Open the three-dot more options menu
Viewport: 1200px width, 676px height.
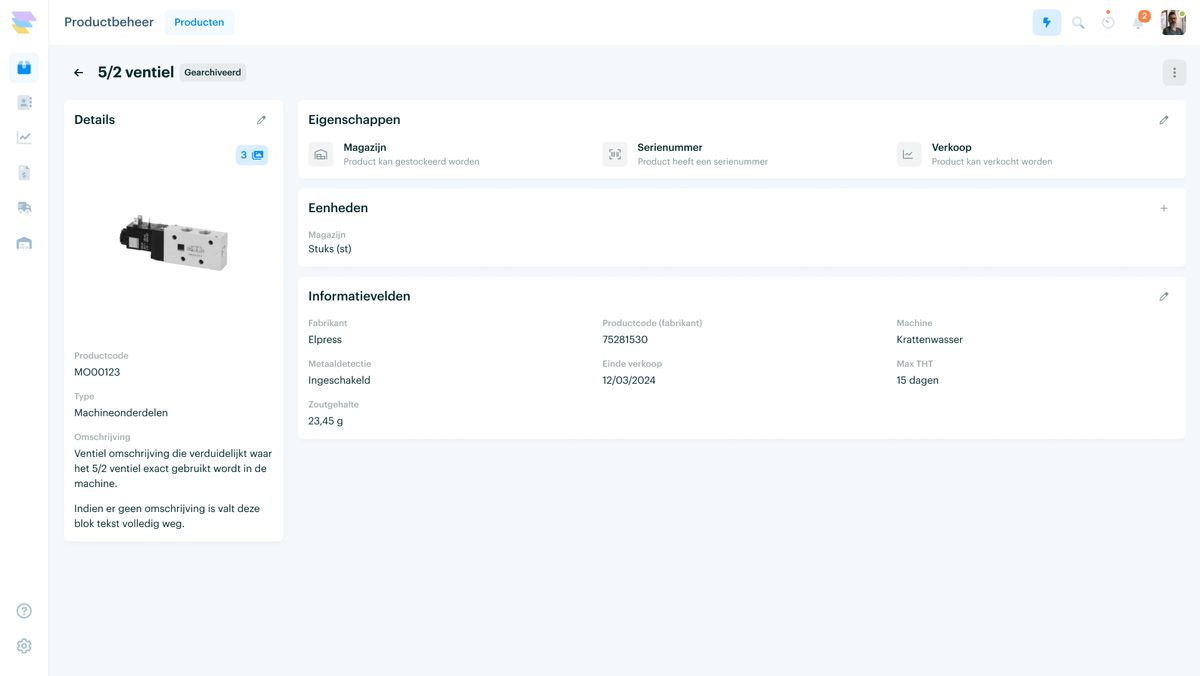pyautogui.click(x=1174, y=73)
